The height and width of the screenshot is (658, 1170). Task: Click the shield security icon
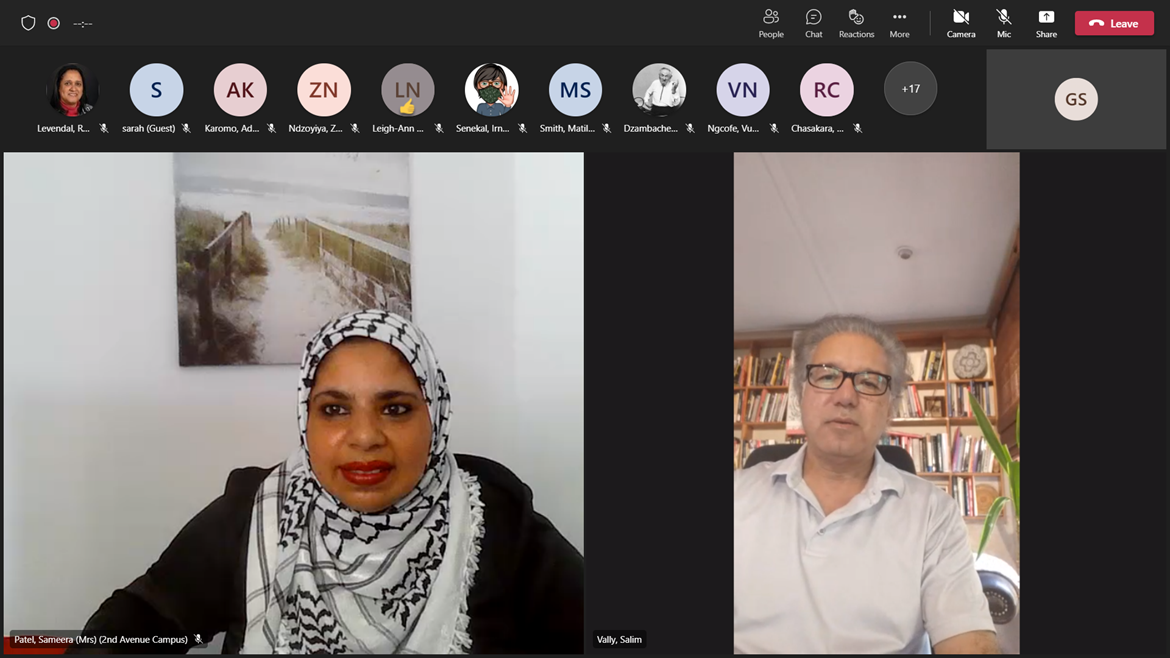click(x=28, y=23)
